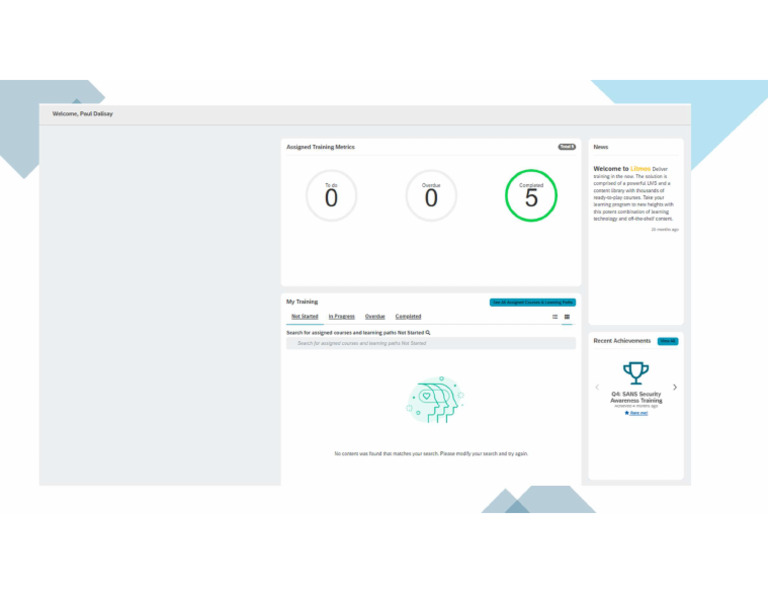Viewport: 768px width, 594px height.
Task: Switch My Training to list view
Action: 555,317
